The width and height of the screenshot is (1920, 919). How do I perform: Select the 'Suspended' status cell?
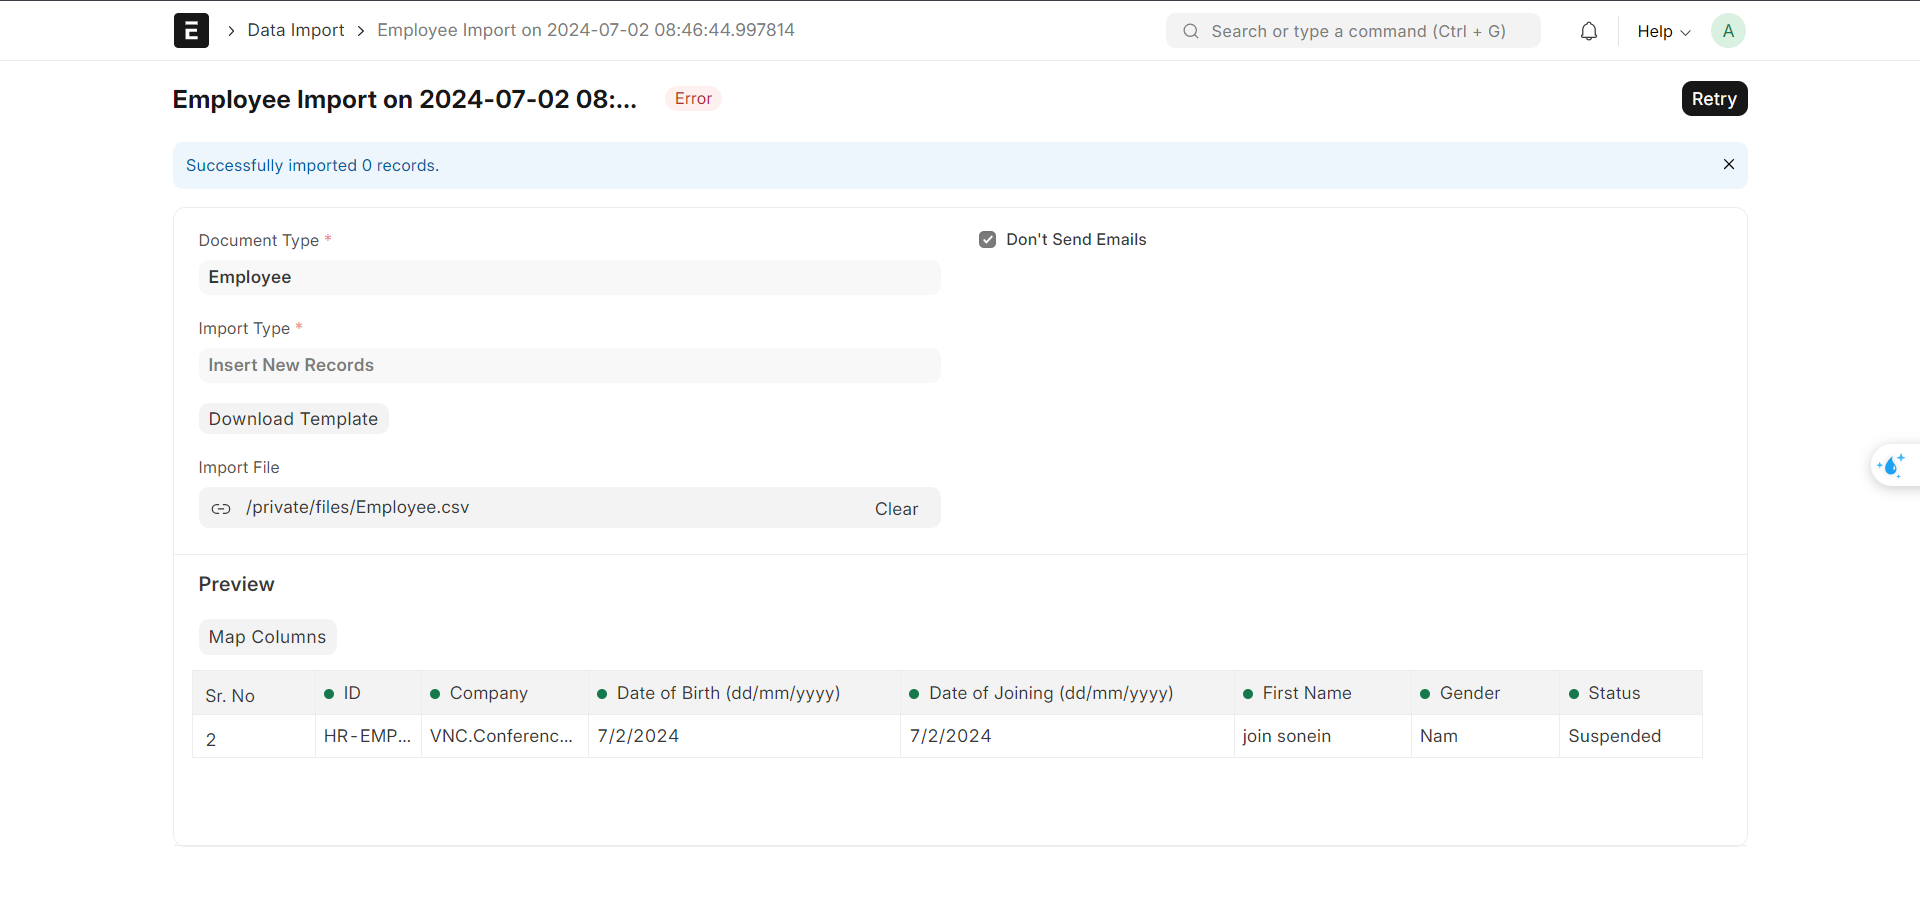1631,736
